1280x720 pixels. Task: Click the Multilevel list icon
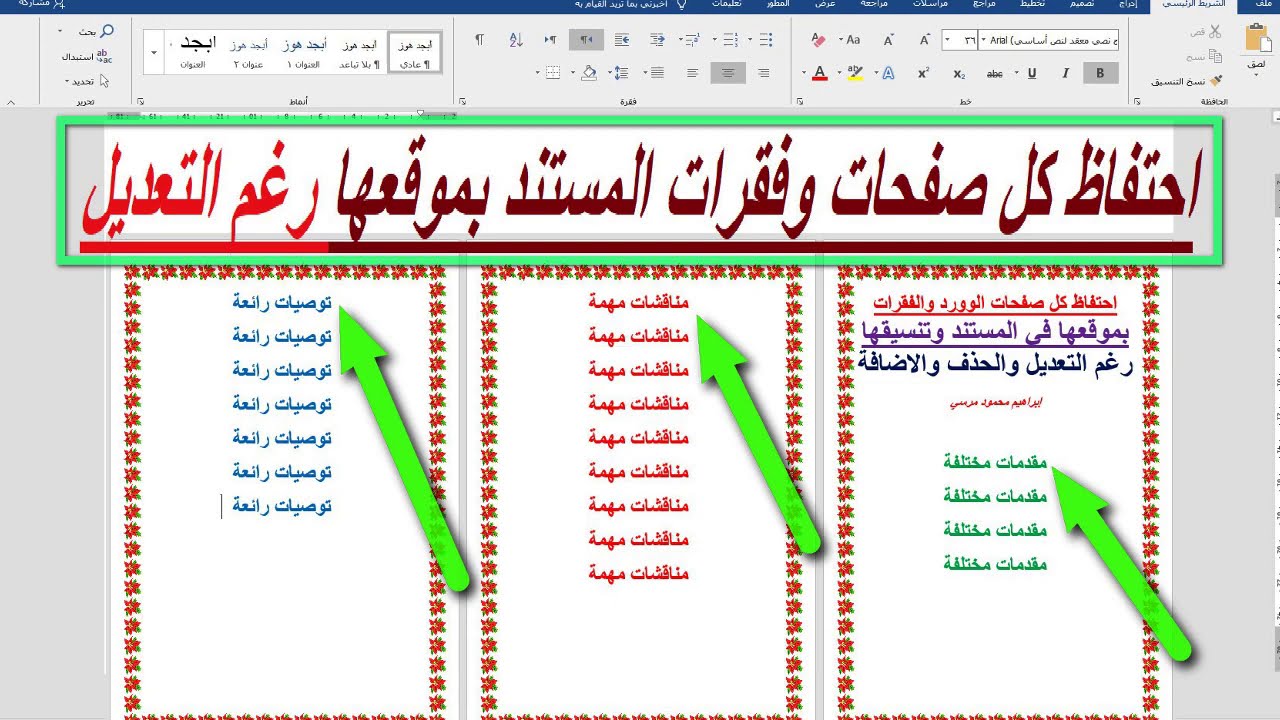[694, 40]
